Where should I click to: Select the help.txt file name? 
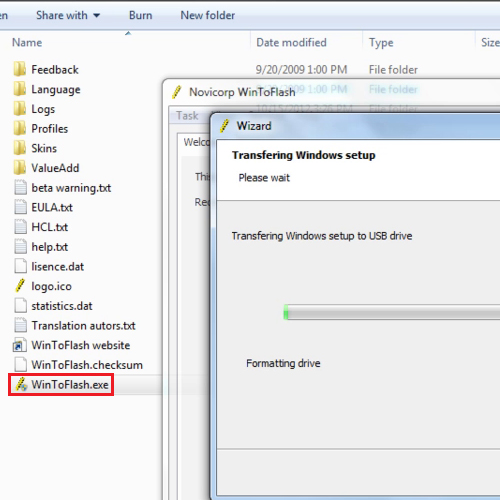(x=49, y=247)
